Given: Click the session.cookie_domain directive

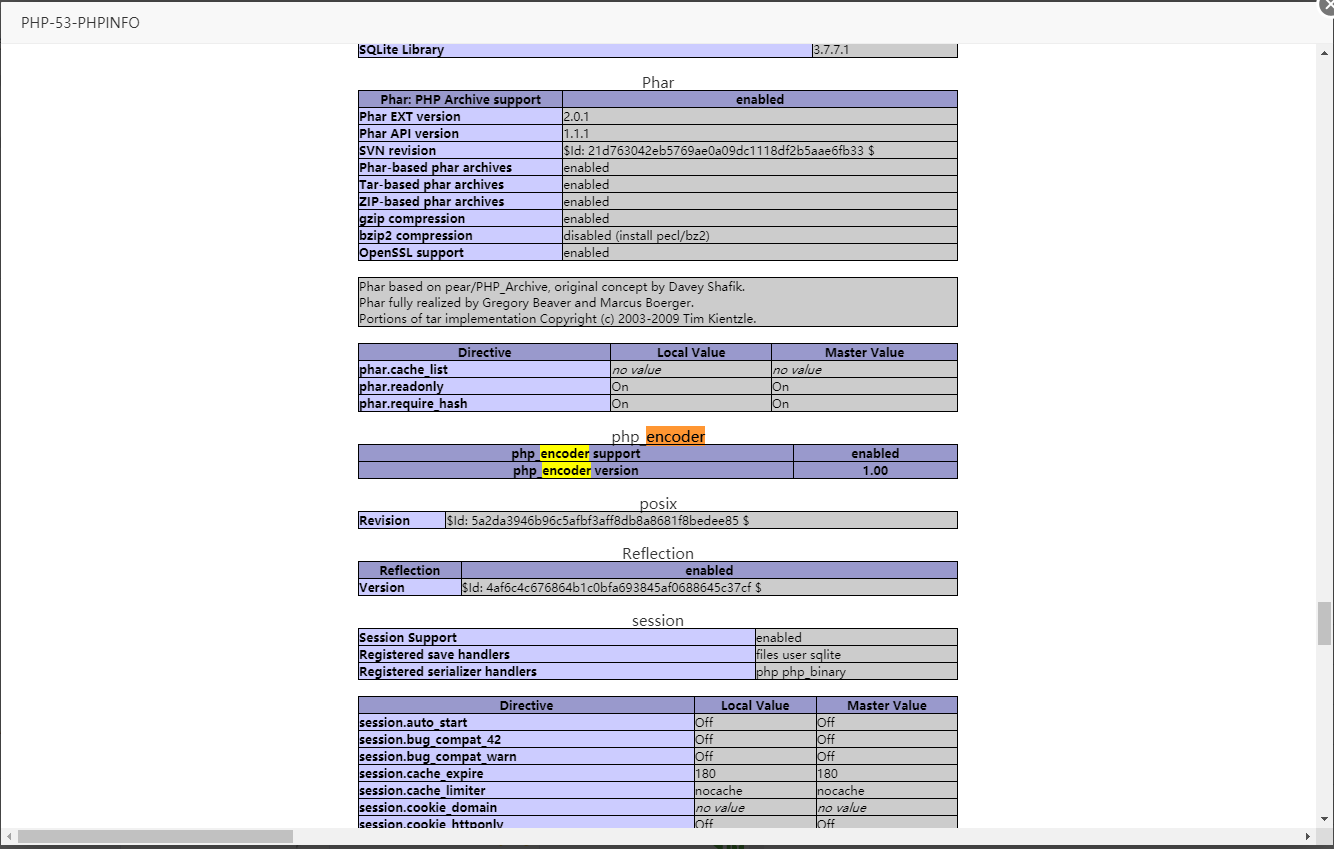Looking at the screenshot, I should 428,807.
